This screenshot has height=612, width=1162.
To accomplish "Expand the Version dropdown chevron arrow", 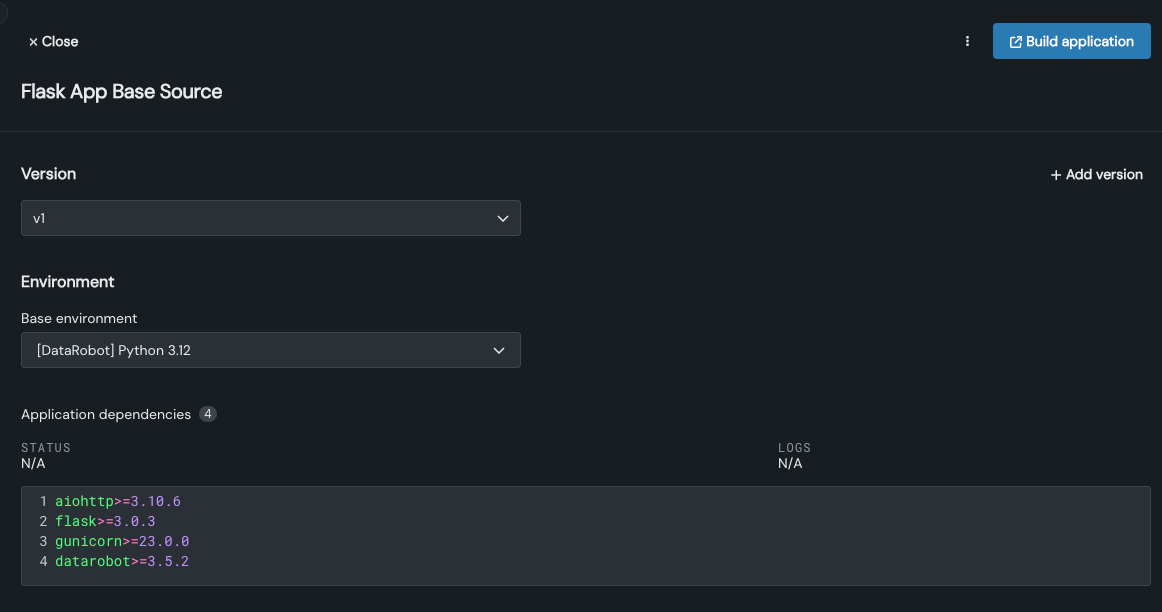I will 503,218.
